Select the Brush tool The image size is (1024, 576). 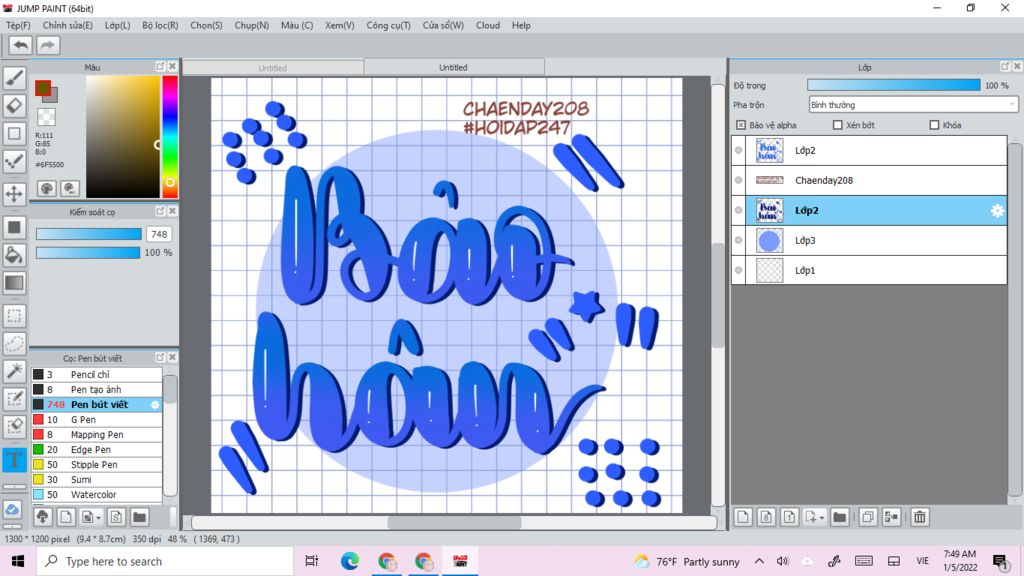click(14, 78)
